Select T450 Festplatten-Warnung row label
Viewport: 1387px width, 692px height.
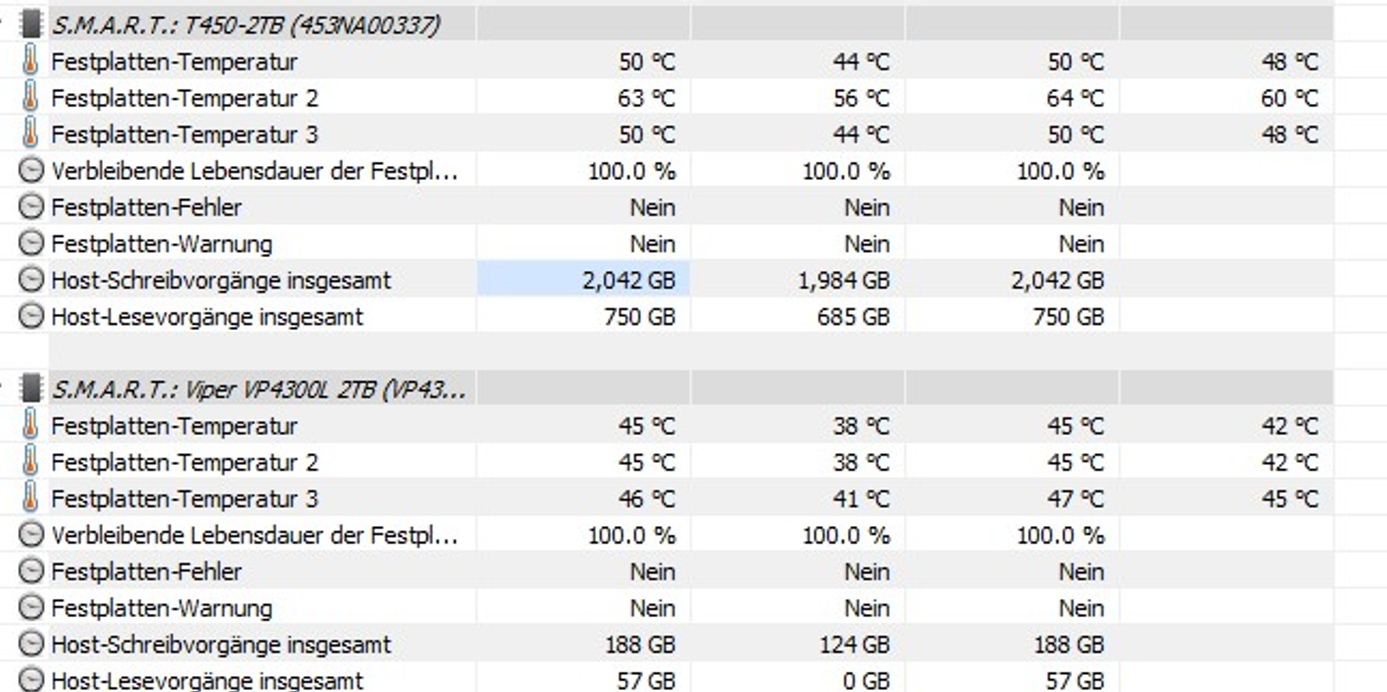[161, 244]
